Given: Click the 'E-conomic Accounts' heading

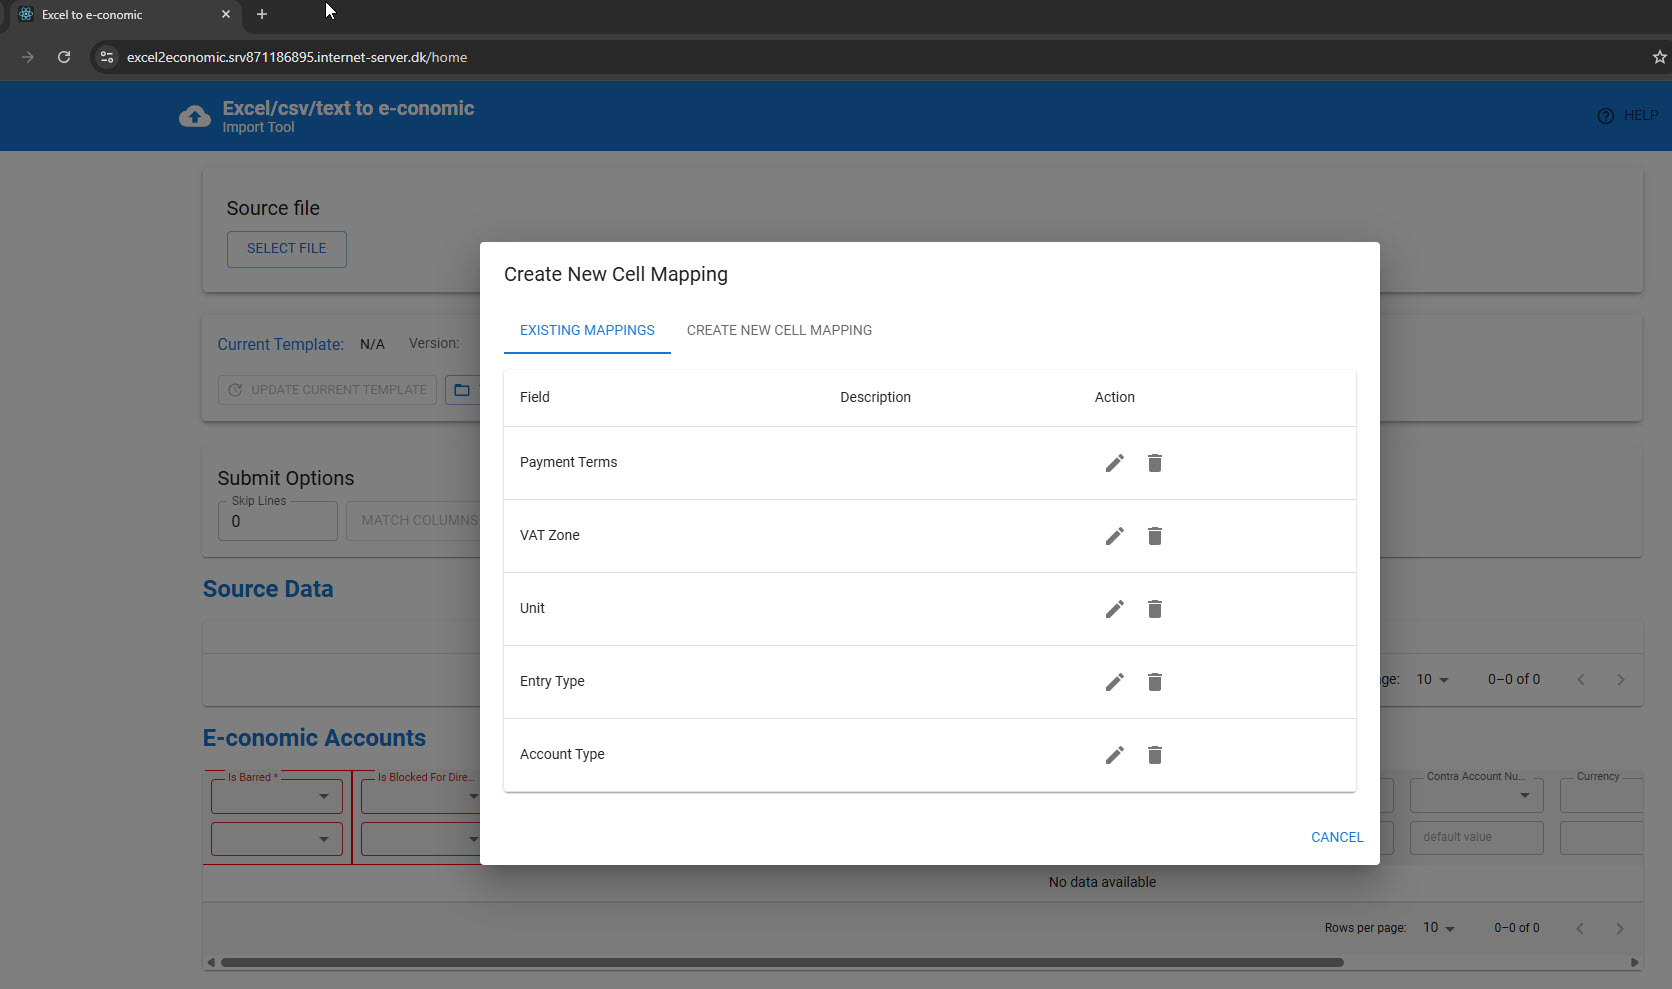Looking at the screenshot, I should coord(314,738).
